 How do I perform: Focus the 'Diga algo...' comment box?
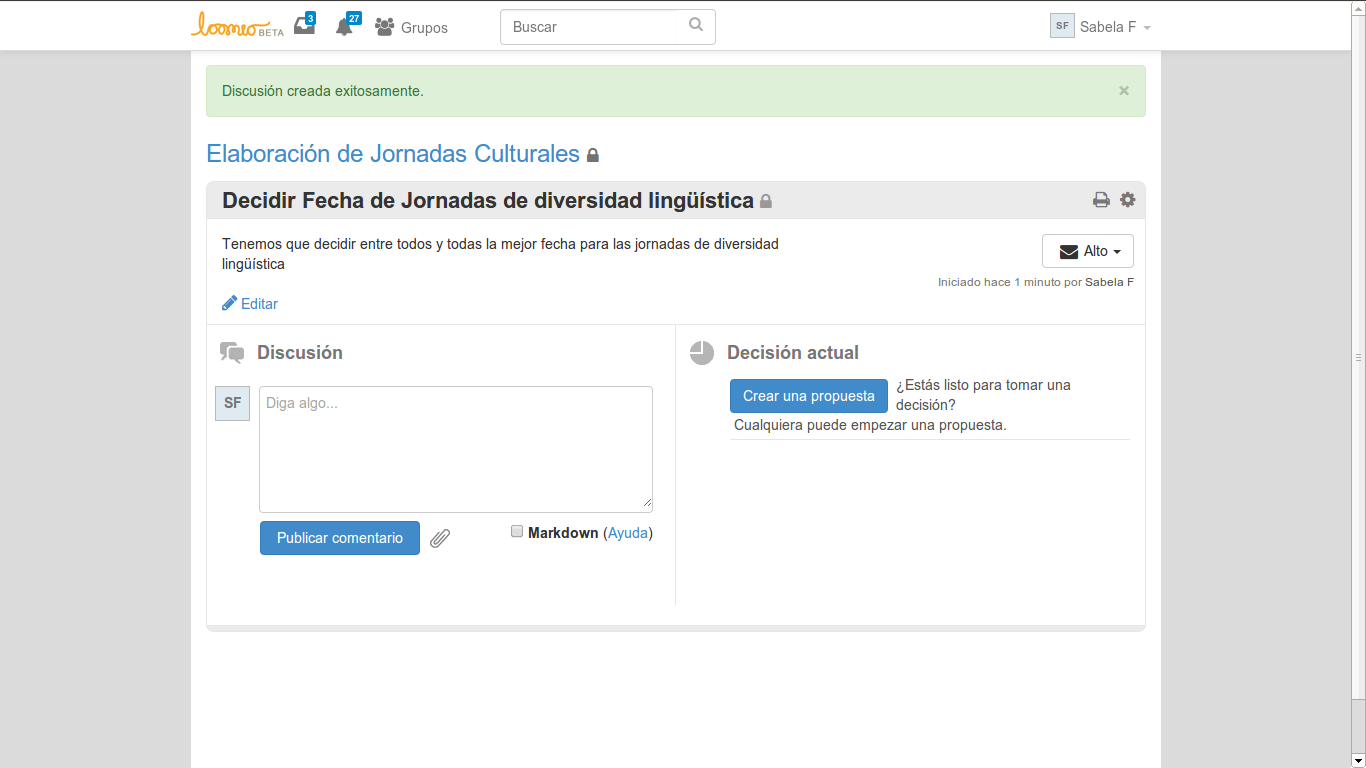(455, 450)
